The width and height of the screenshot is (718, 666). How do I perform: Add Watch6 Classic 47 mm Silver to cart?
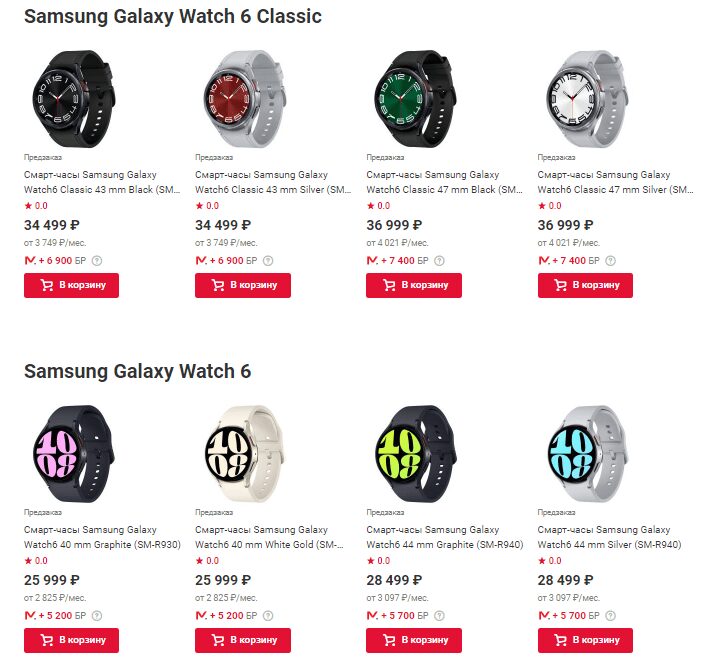coord(585,285)
